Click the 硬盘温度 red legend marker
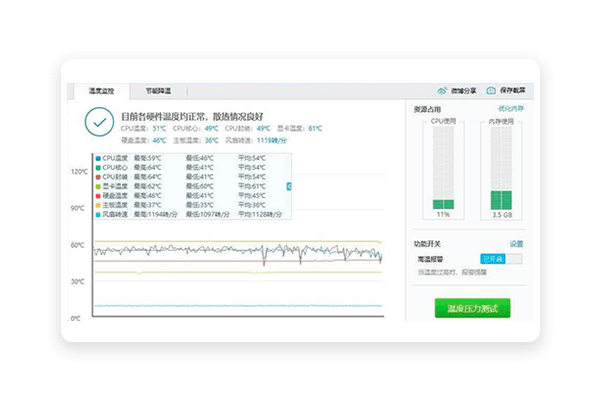 [x=97, y=195]
